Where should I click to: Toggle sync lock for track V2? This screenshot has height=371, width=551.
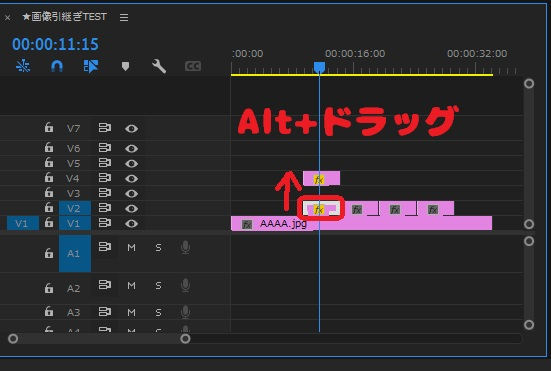tap(105, 208)
